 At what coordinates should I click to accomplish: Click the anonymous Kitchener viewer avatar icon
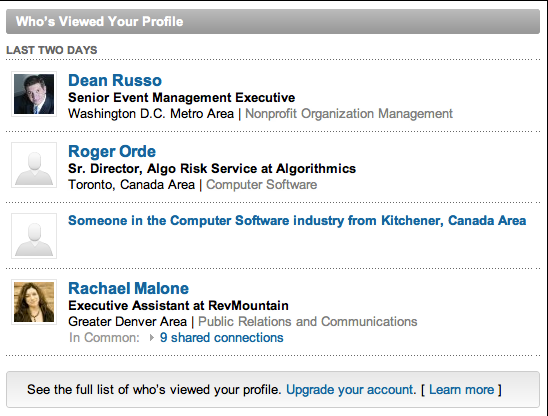(34, 236)
